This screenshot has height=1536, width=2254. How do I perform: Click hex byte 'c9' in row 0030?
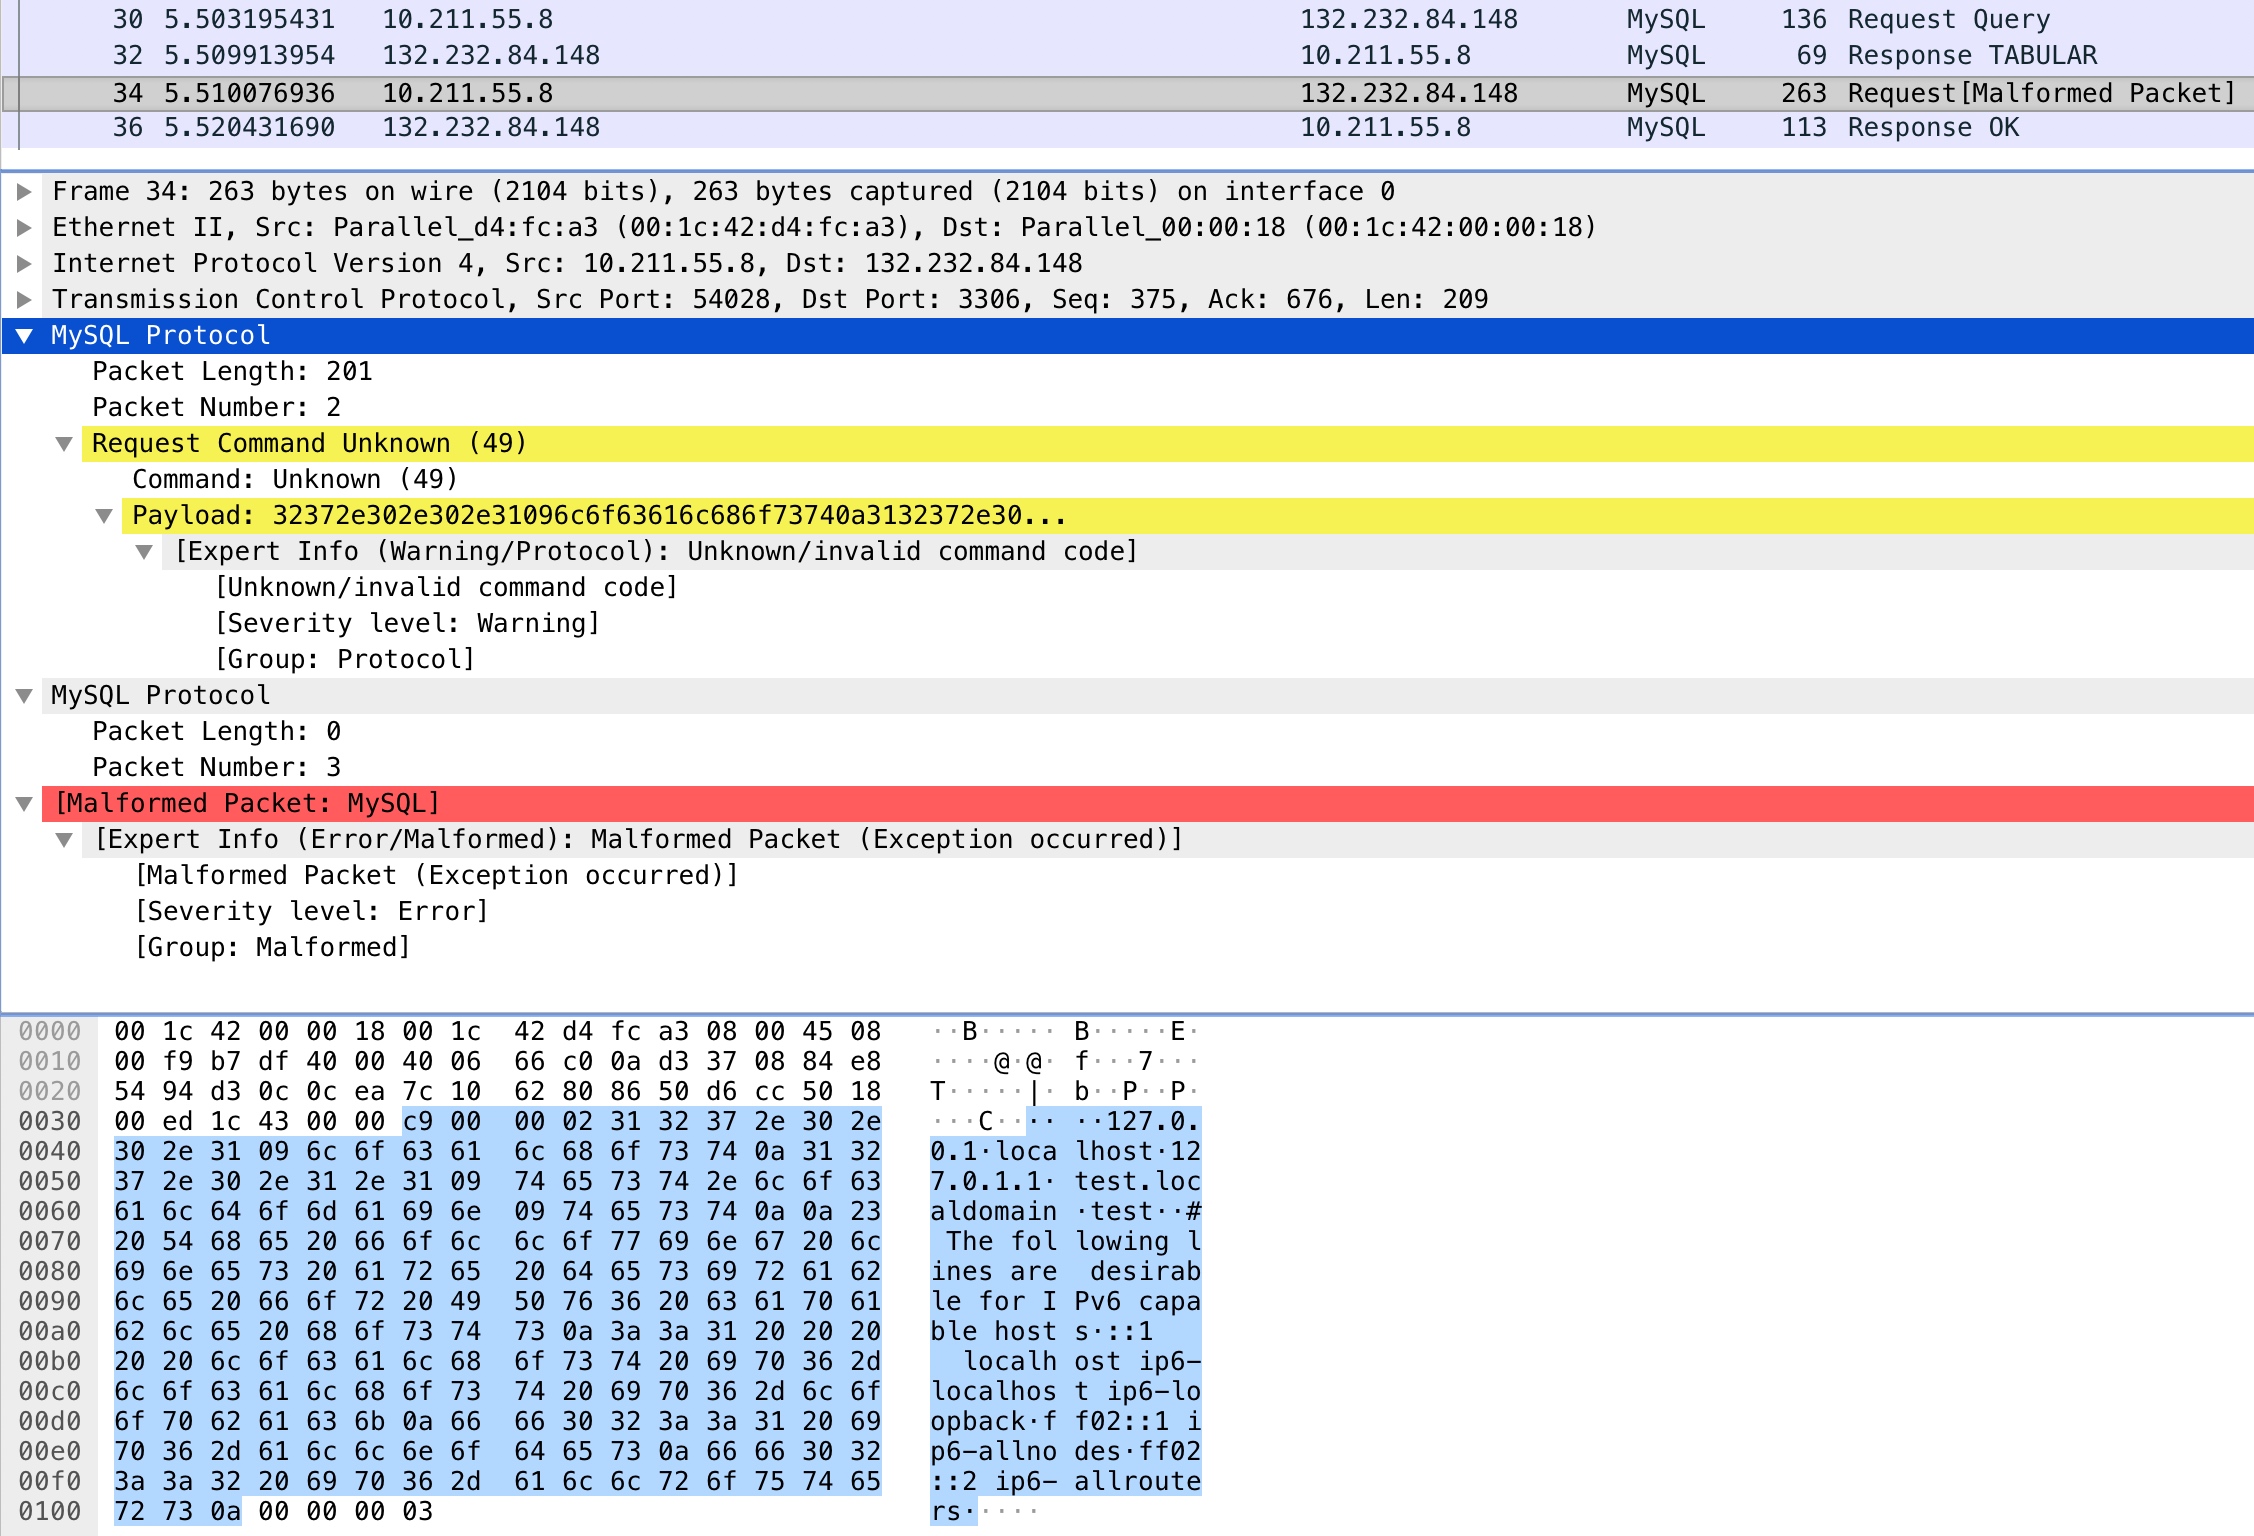coord(418,1121)
